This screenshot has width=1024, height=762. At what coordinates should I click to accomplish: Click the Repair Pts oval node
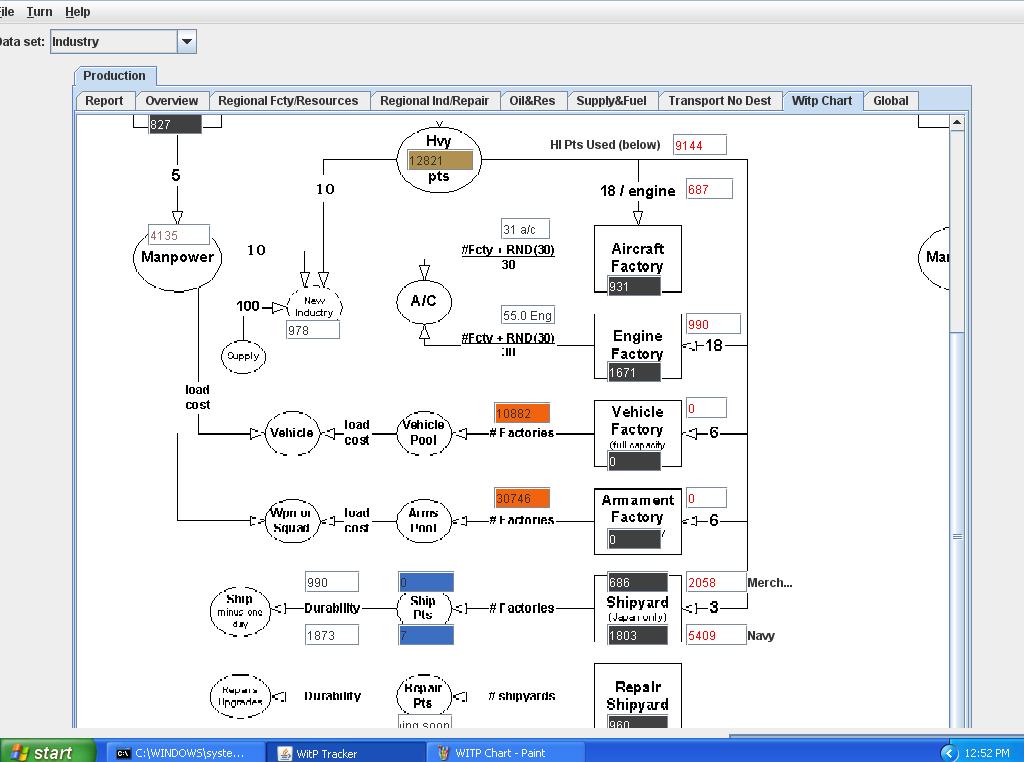tap(423, 695)
